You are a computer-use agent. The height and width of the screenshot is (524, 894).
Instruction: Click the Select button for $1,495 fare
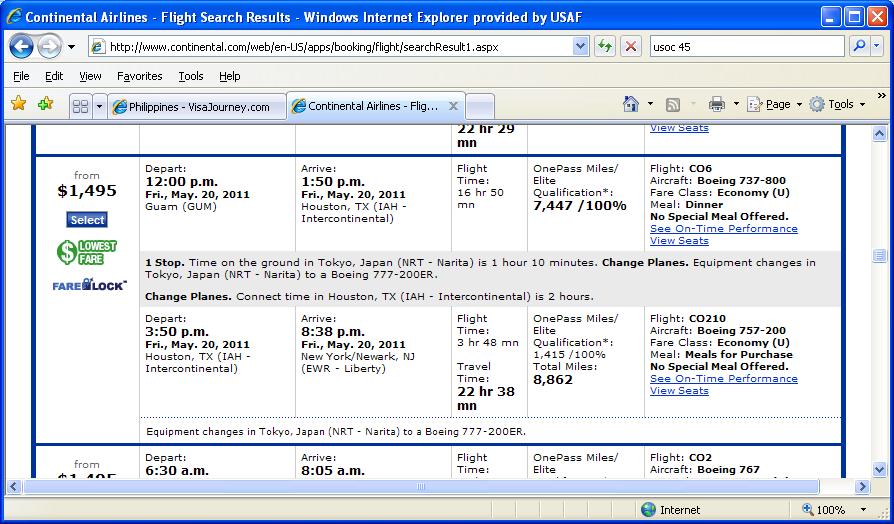point(87,220)
